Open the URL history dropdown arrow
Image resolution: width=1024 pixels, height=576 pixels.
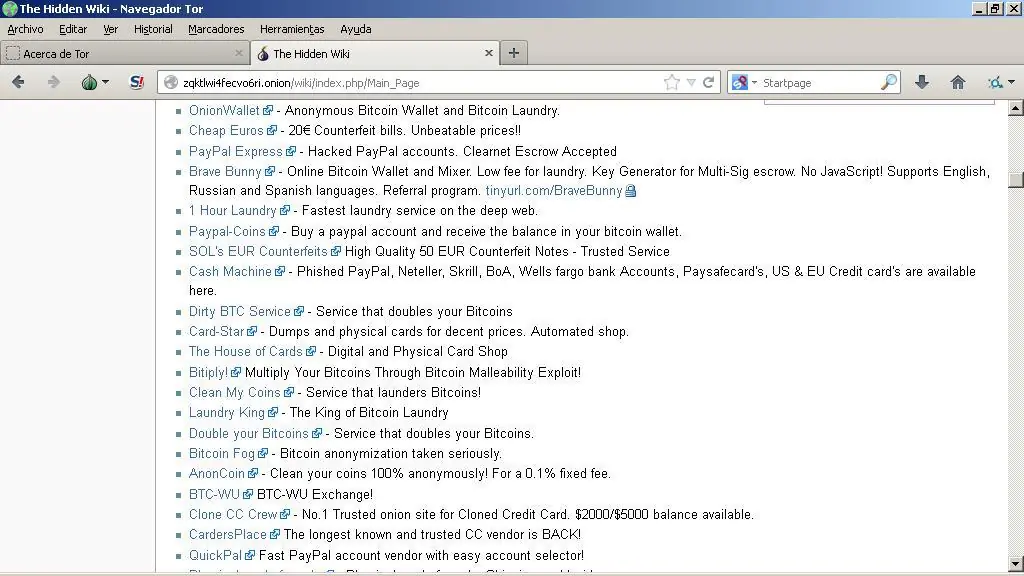[691, 83]
